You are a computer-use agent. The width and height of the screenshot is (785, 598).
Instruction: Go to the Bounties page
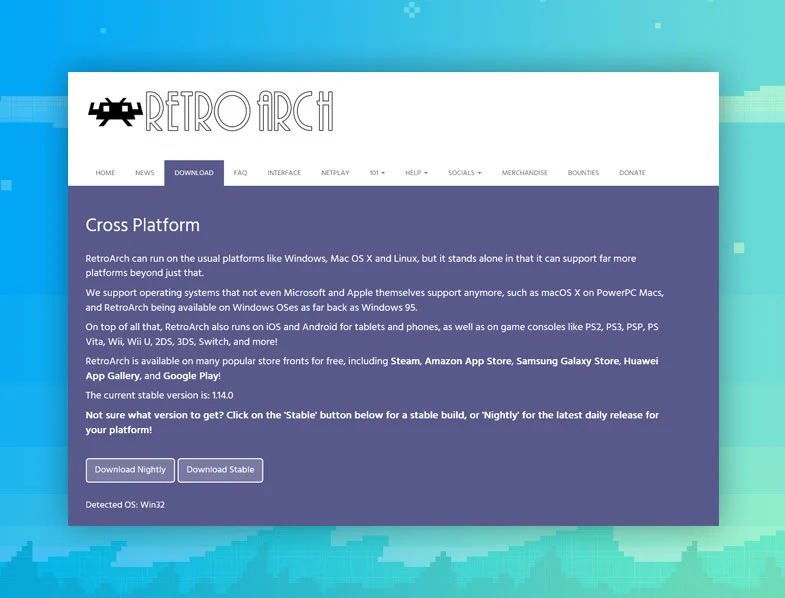[x=583, y=173]
